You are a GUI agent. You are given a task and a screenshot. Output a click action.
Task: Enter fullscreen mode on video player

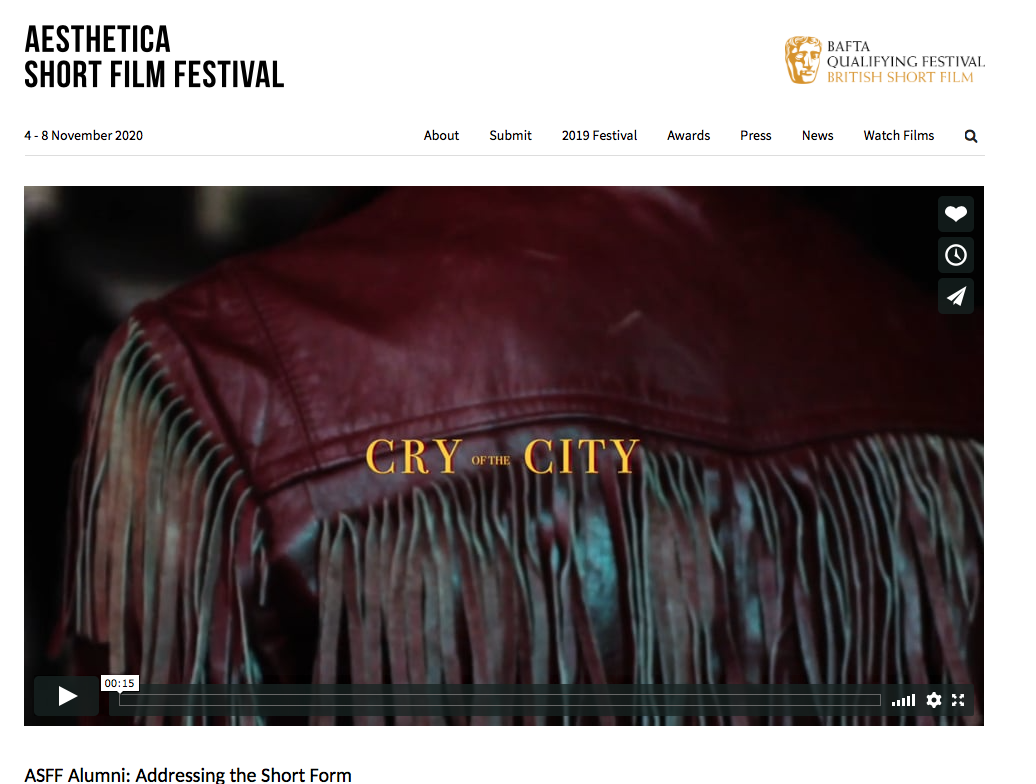click(x=958, y=700)
